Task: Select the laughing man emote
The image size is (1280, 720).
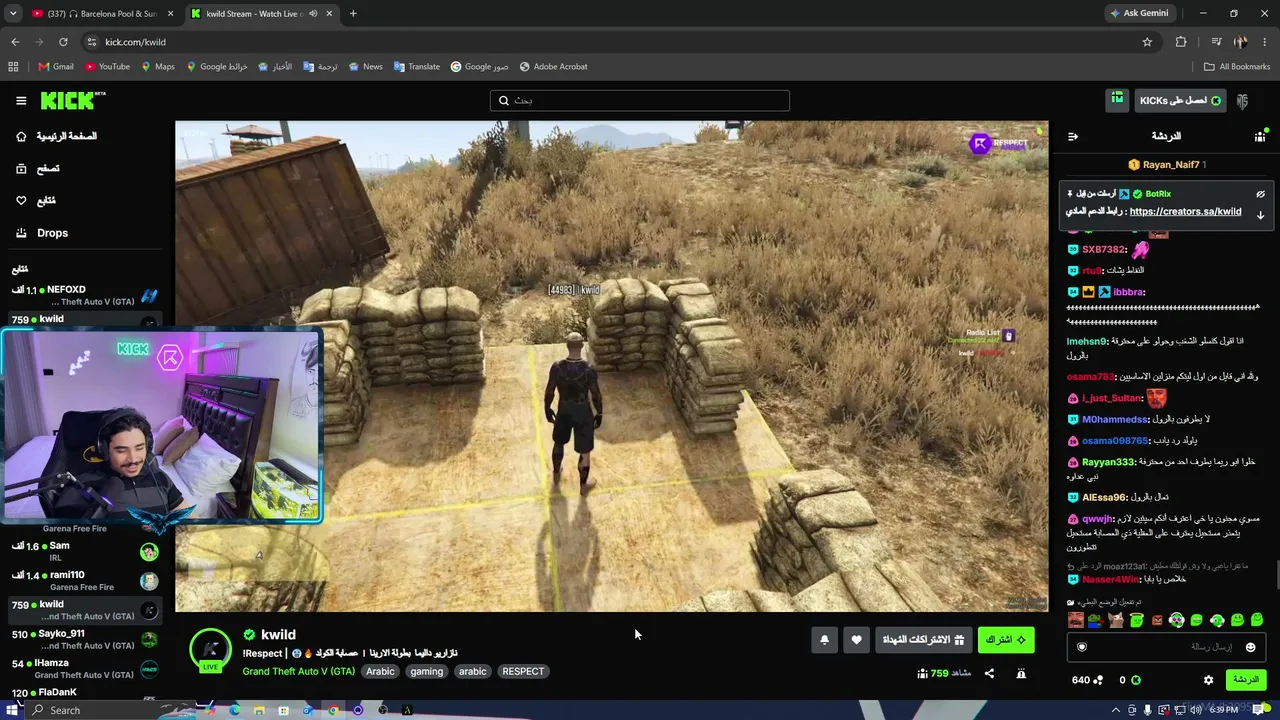Action: pos(1075,620)
